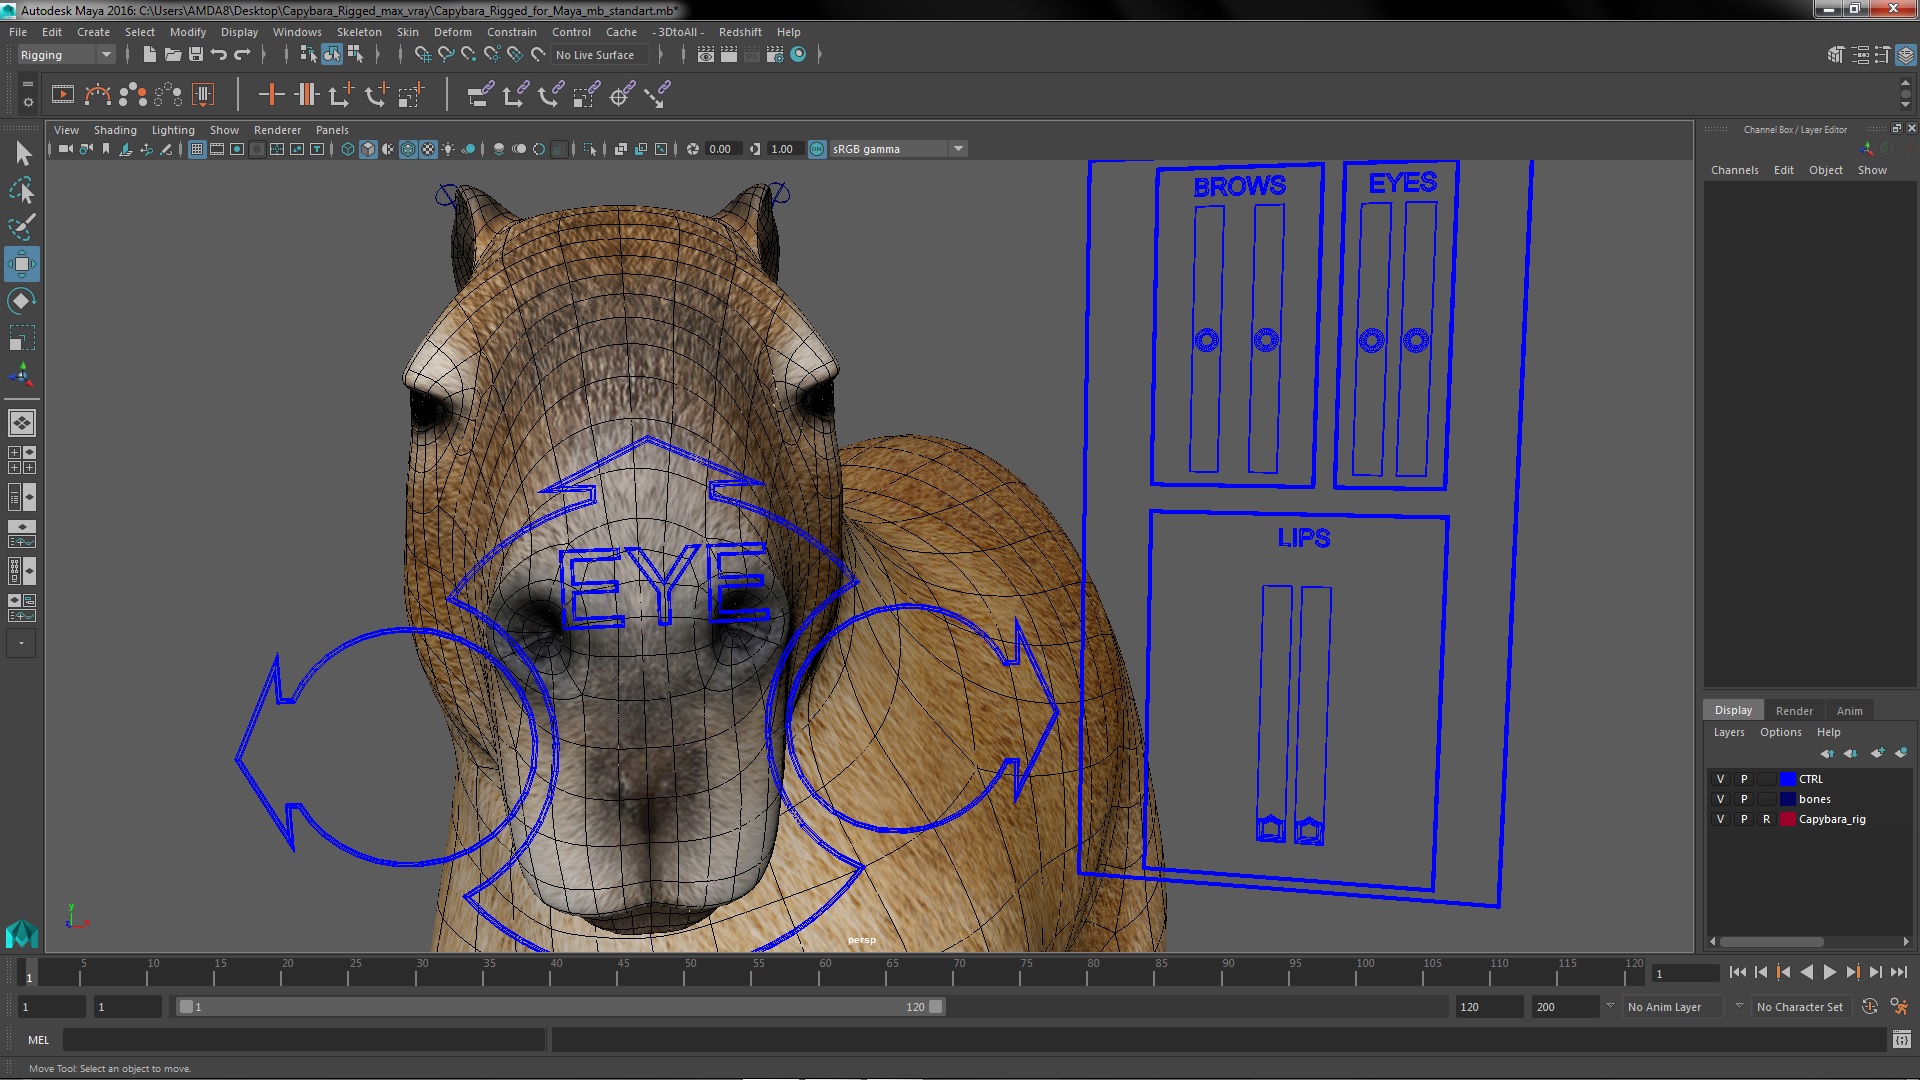Switch to the Render layer tab
Image resolution: width=1920 pixels, height=1080 pixels.
pos(1794,711)
